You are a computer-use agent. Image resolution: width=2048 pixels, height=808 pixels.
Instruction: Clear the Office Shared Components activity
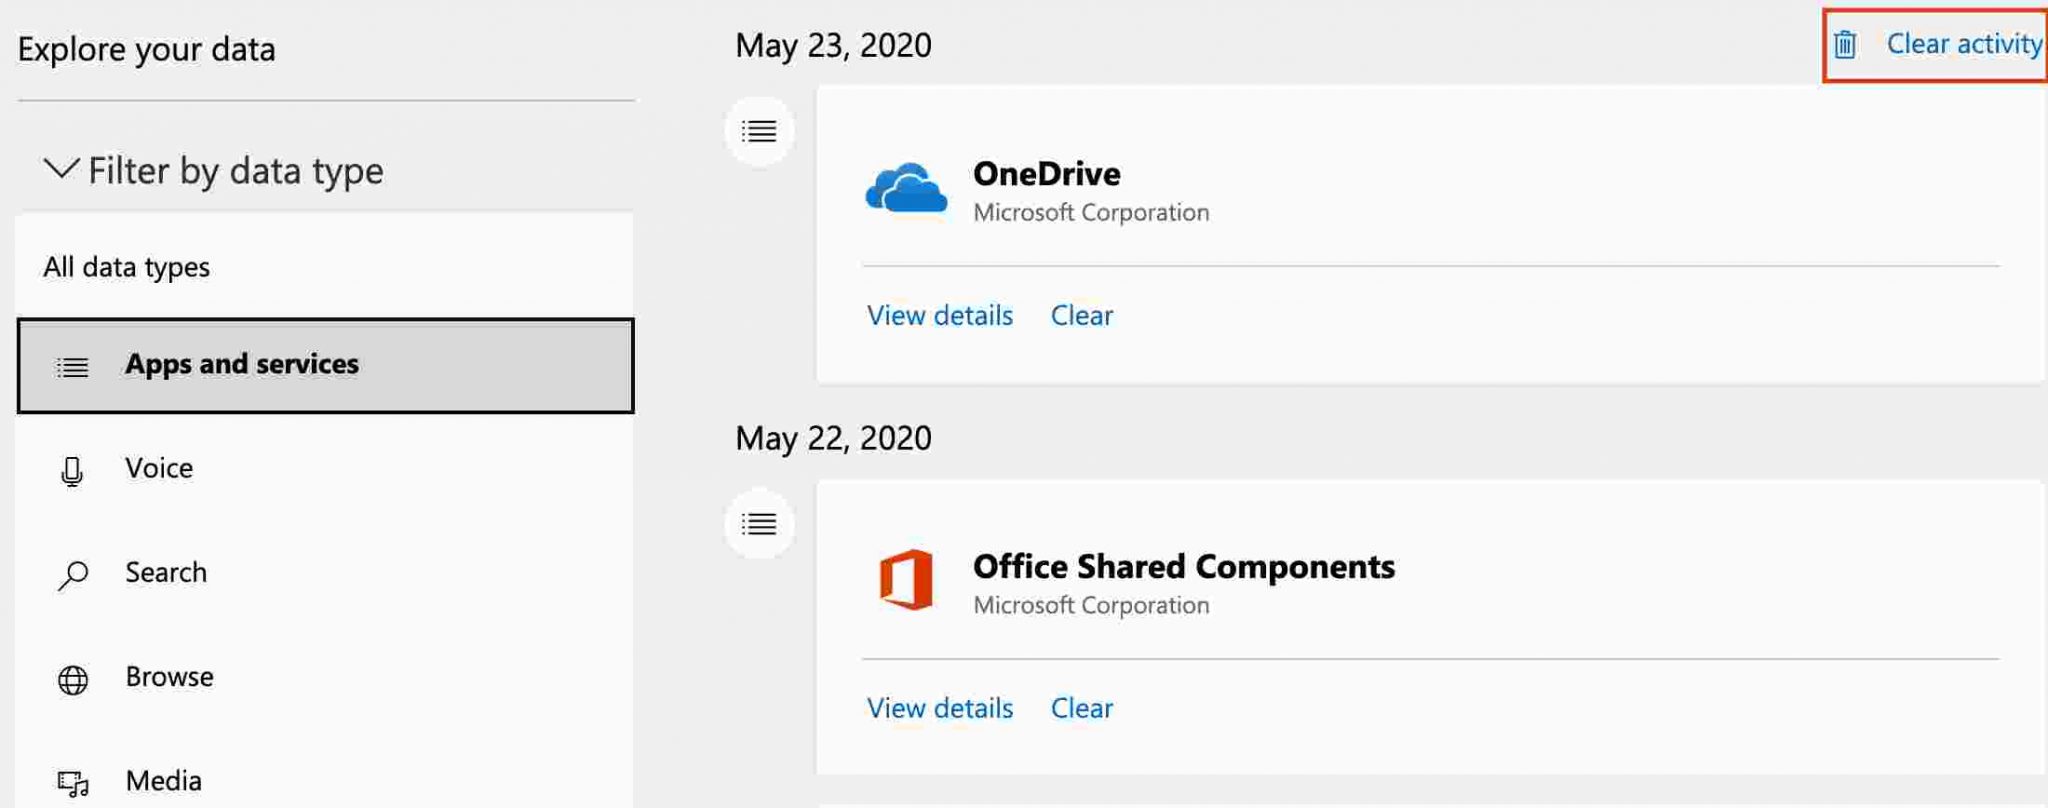(1081, 708)
